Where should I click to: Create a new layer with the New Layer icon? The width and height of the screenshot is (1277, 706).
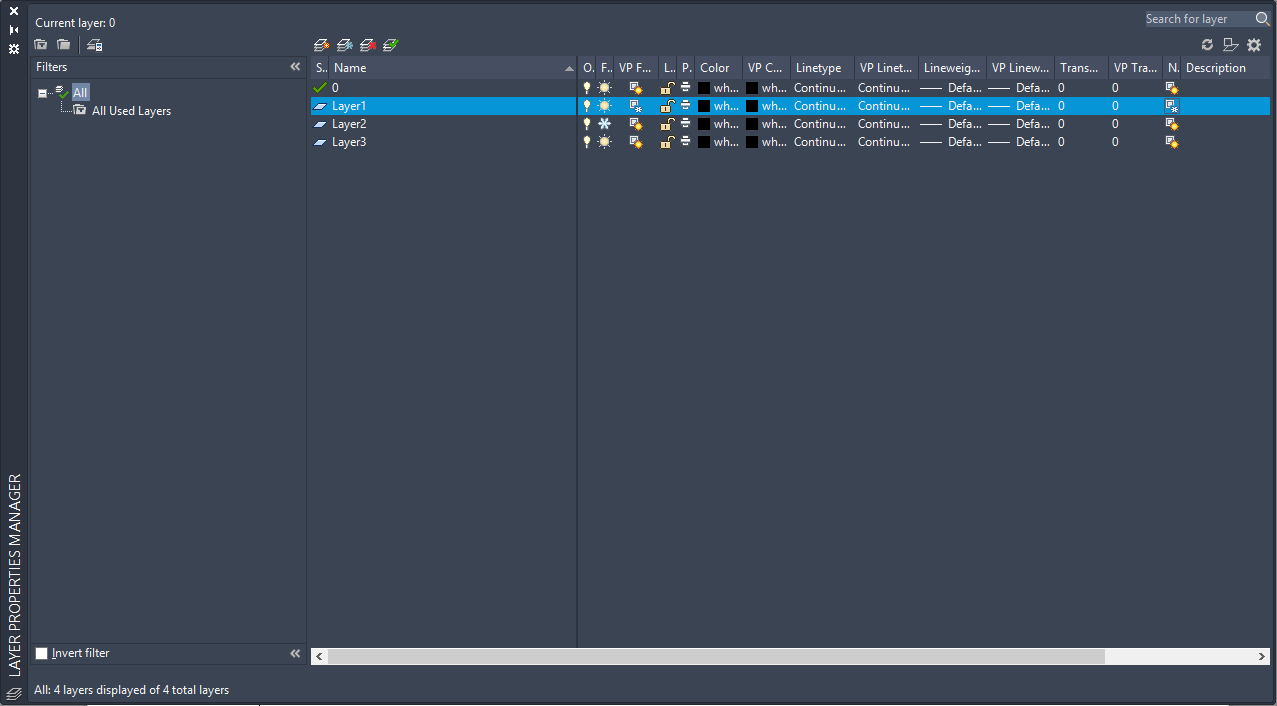pos(320,44)
